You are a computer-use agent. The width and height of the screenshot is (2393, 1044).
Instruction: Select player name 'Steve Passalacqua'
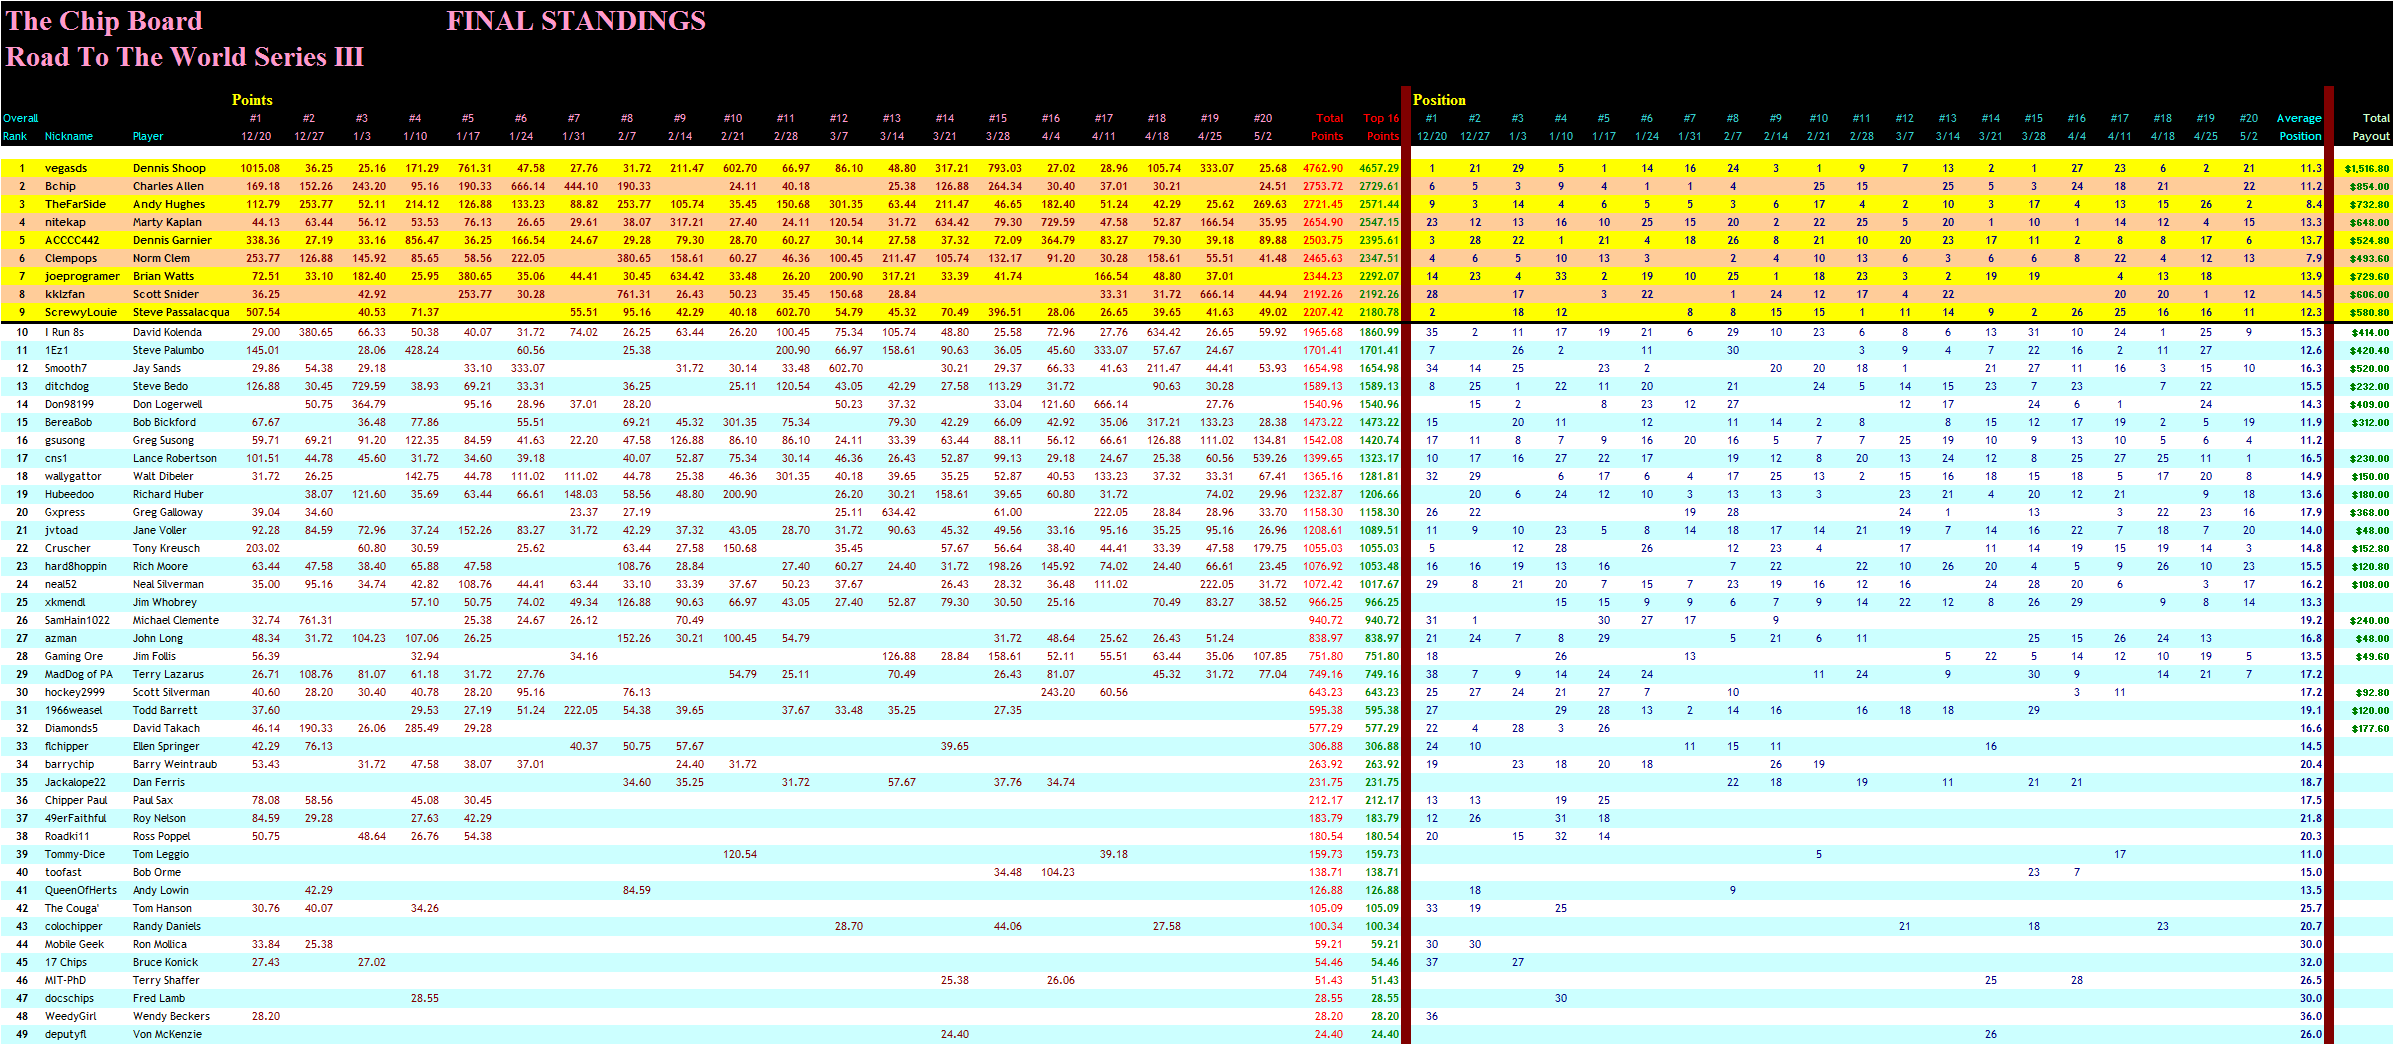click(181, 313)
